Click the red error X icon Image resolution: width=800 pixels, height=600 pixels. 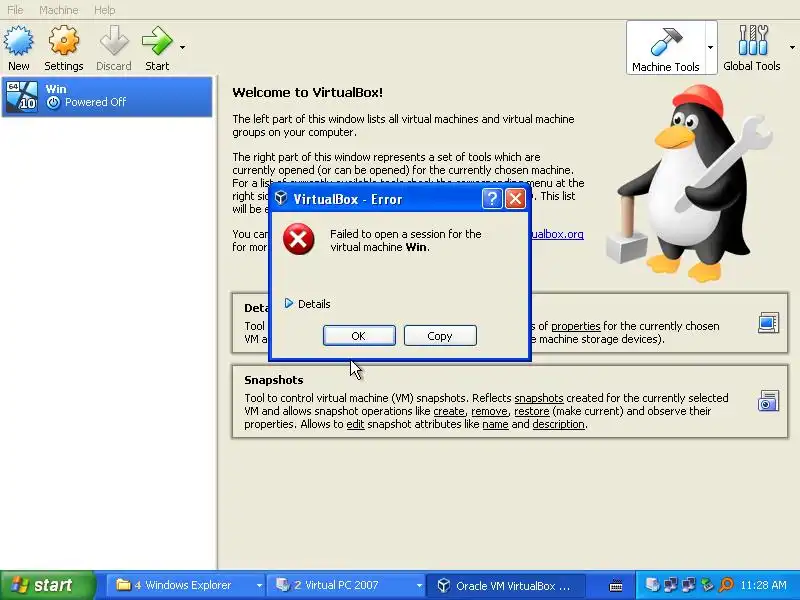point(299,239)
